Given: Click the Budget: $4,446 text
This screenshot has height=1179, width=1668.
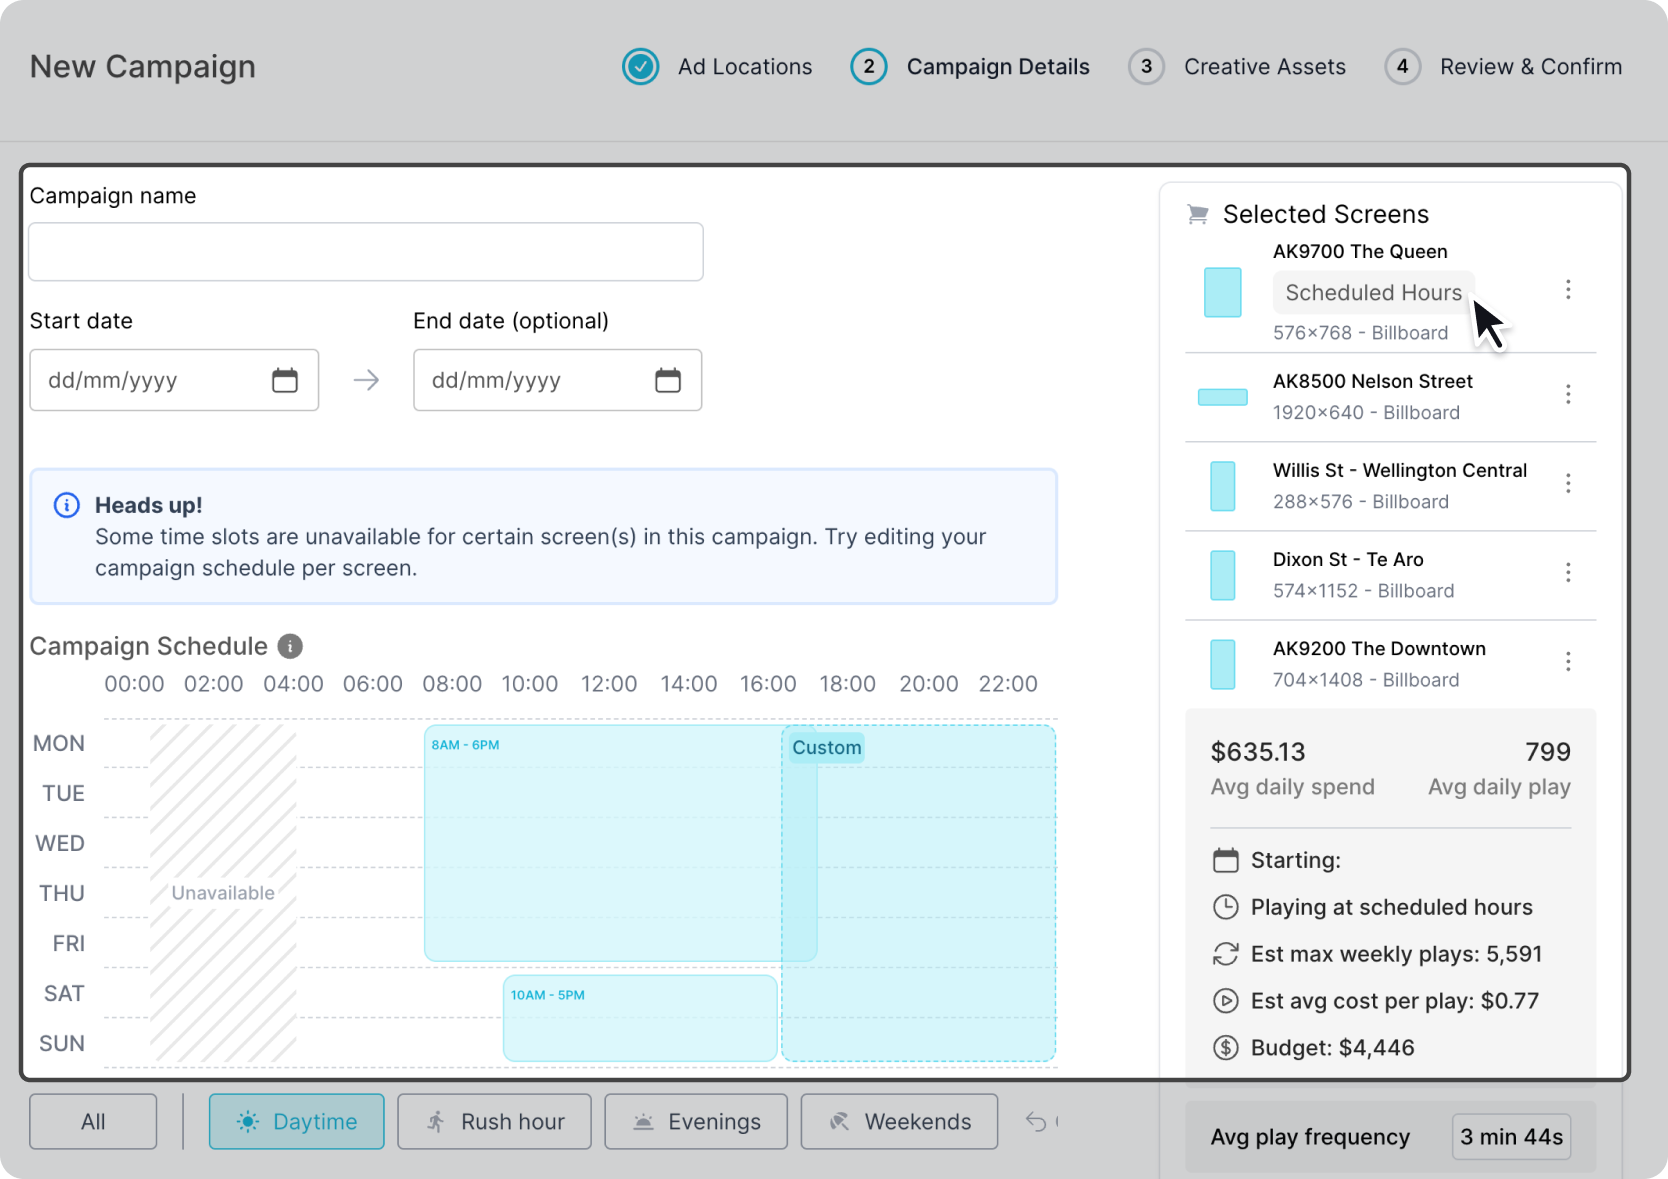Looking at the screenshot, I should click(1333, 1048).
